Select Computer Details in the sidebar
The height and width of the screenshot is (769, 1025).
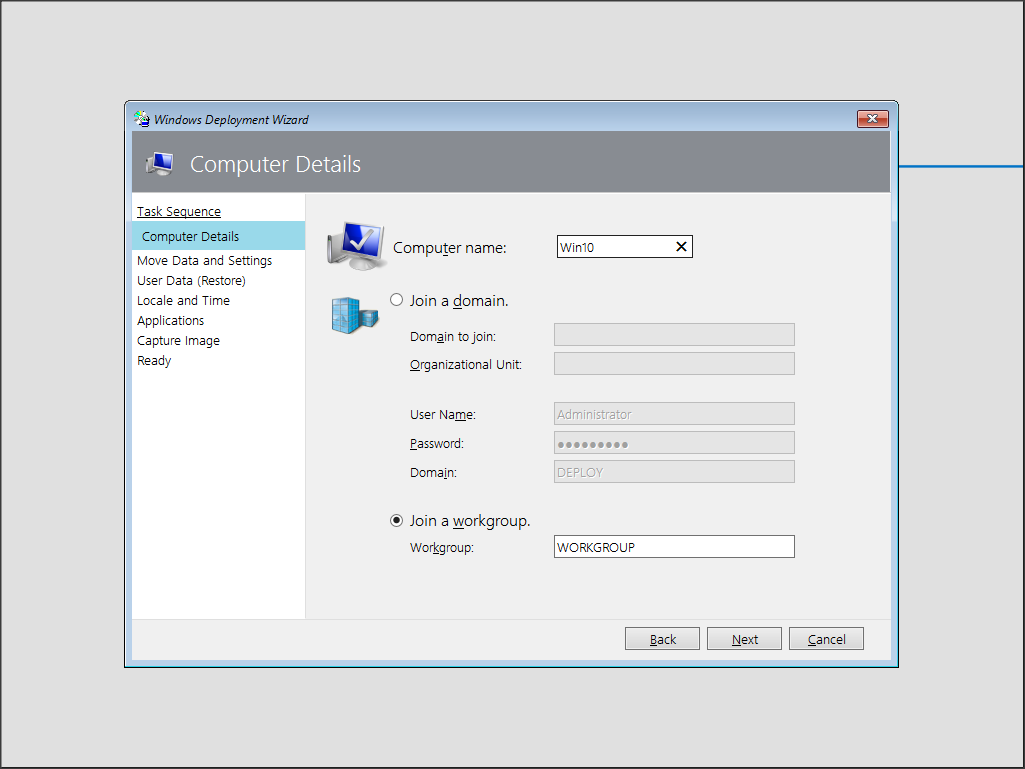[x=190, y=237]
